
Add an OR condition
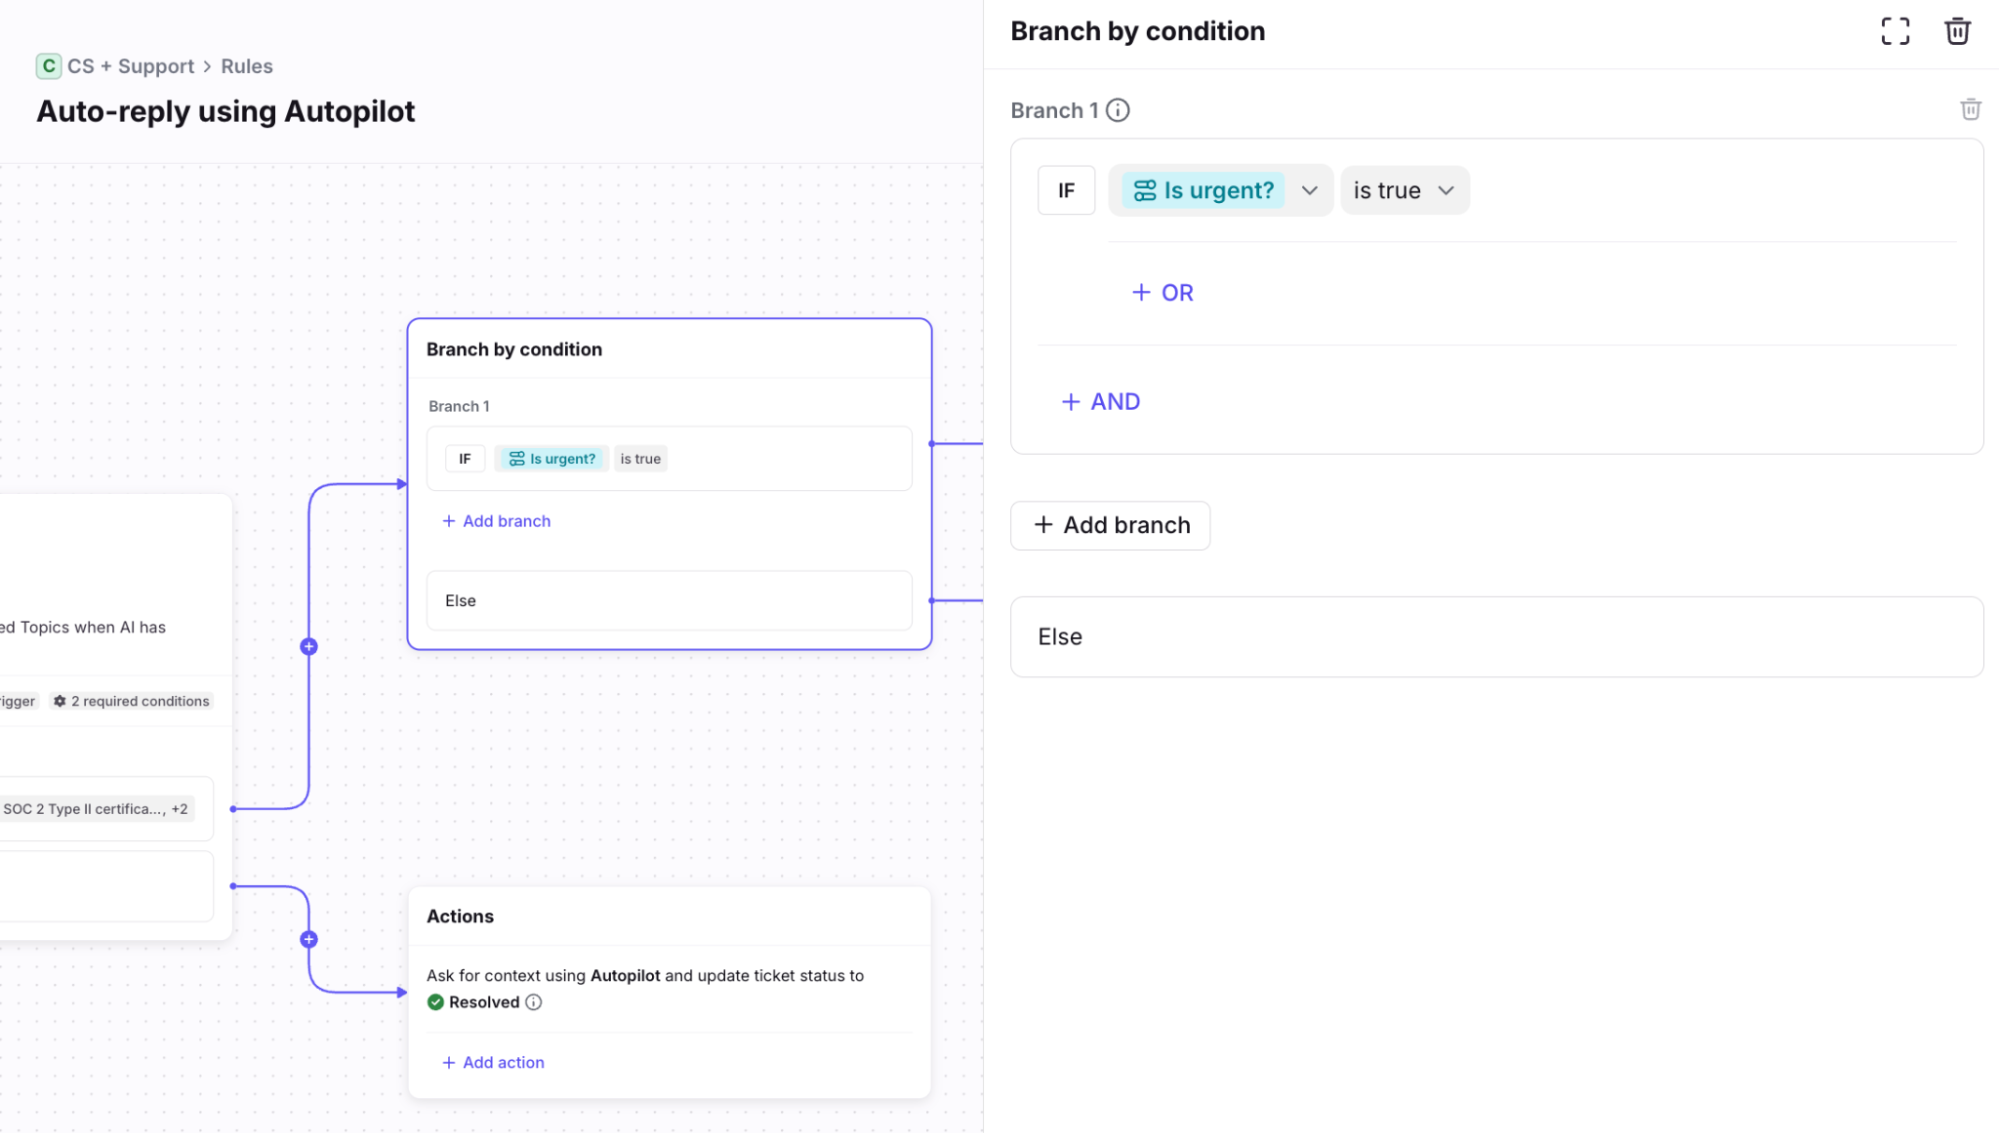click(x=1162, y=293)
